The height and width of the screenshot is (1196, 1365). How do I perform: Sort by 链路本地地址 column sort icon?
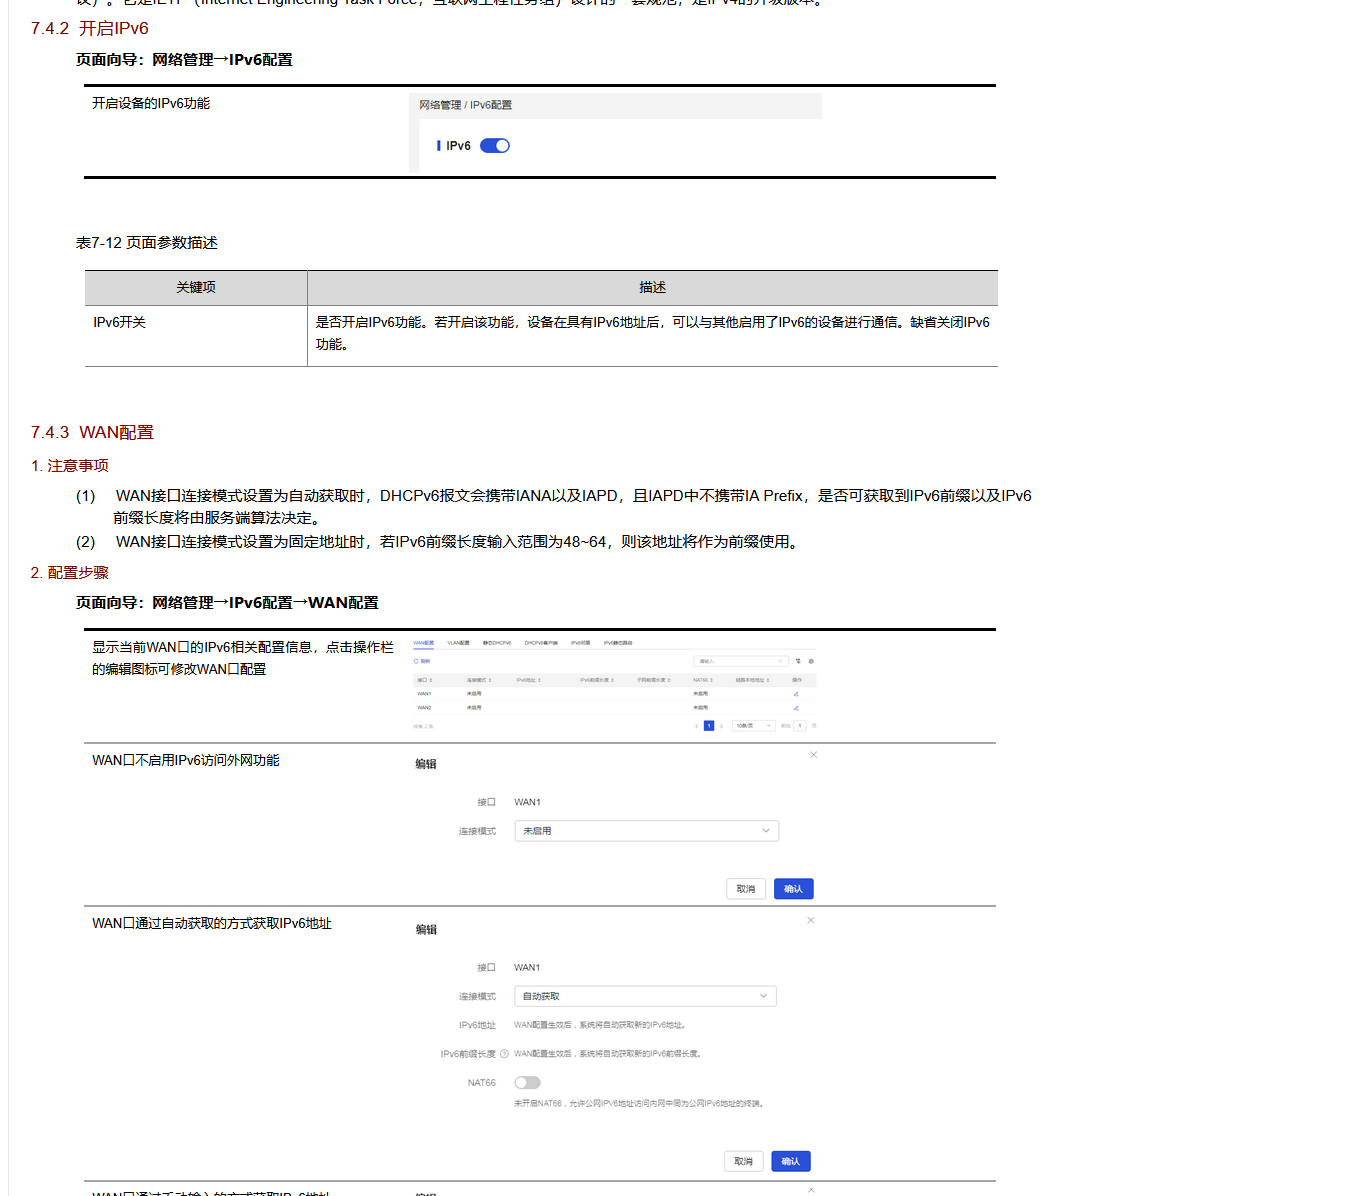(768, 680)
